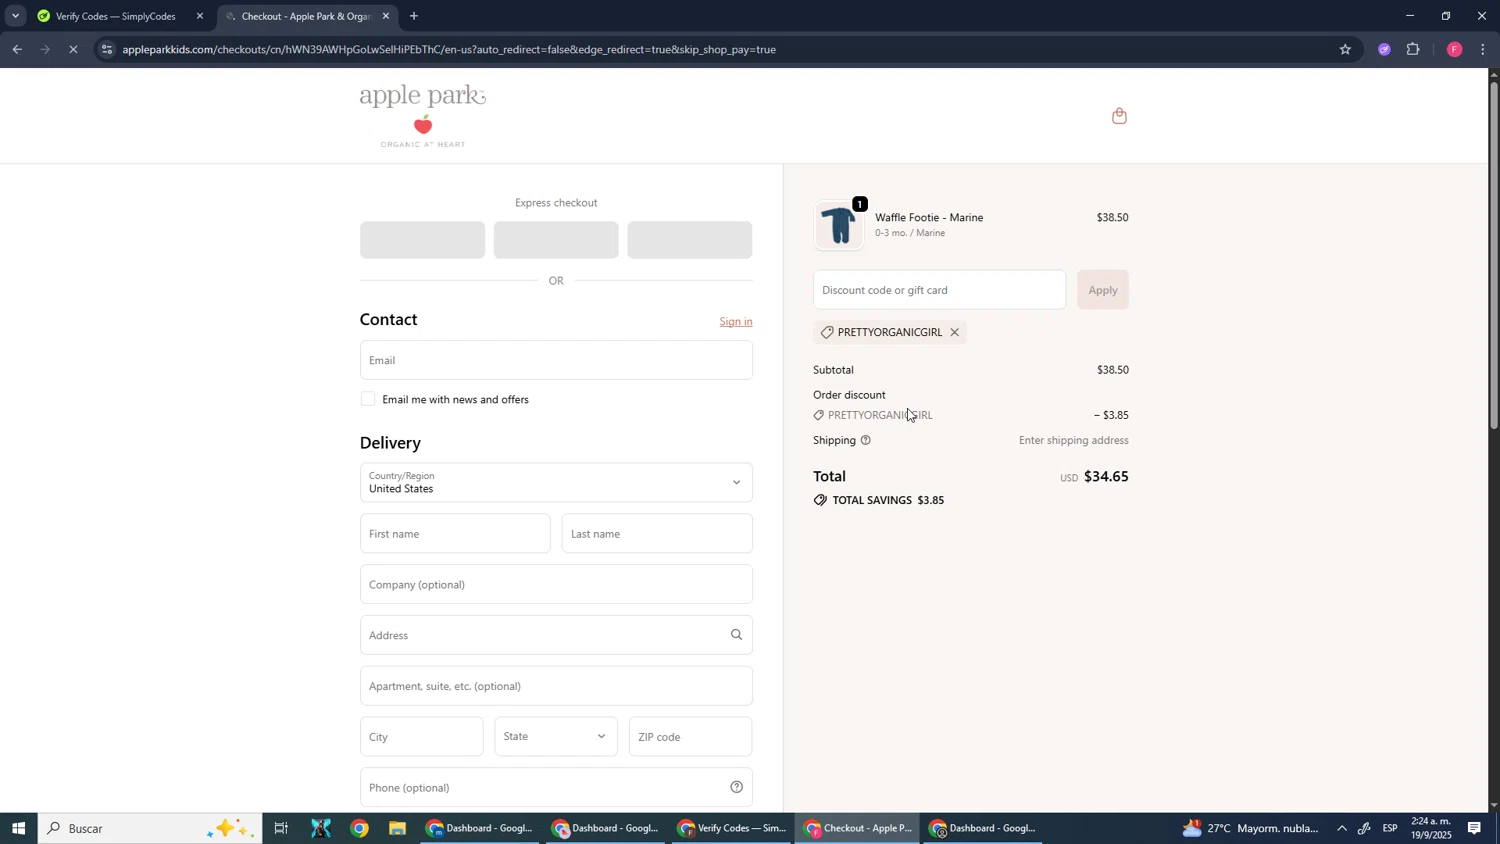Screen dimensions: 1500x844
Task: Open the pinned Chrome taskbar icon
Action: tap(360, 828)
